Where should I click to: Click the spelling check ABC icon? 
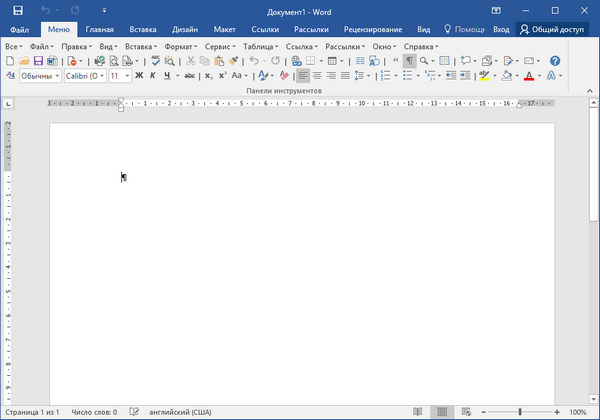coord(156,61)
